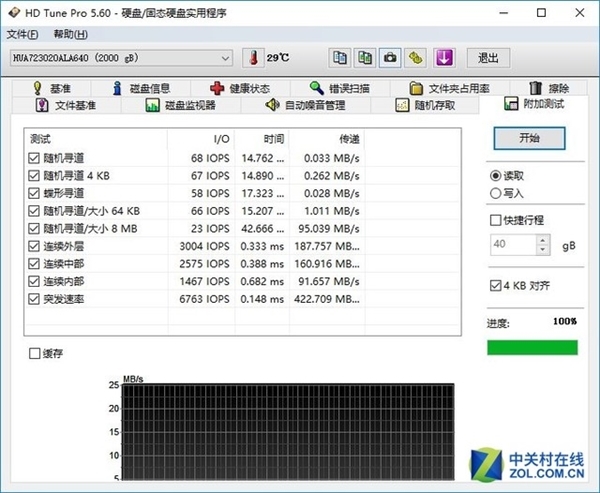Open the 文件(F) menu
The height and width of the screenshot is (493, 600).
pos(22,34)
